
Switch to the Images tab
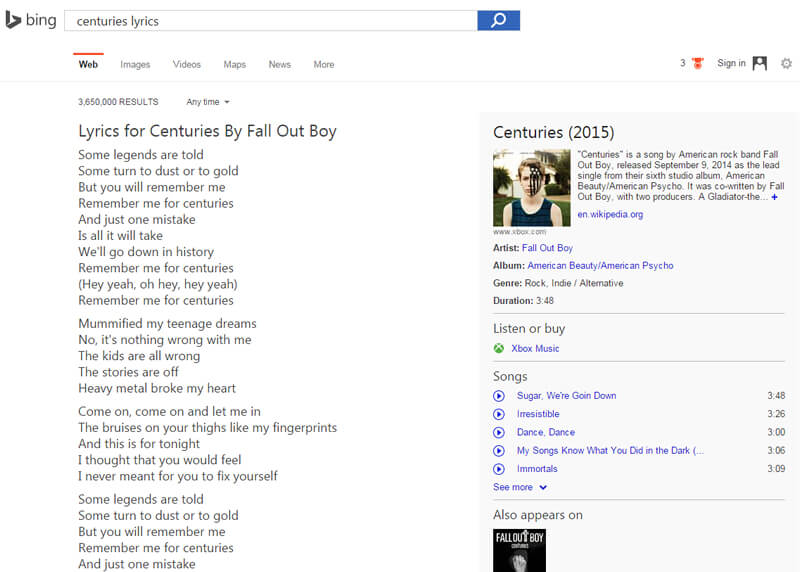135,64
